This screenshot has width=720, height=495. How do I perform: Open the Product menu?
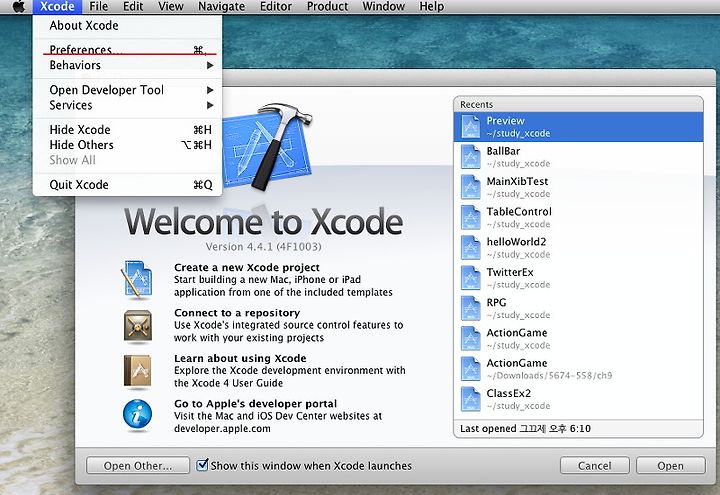click(327, 6)
